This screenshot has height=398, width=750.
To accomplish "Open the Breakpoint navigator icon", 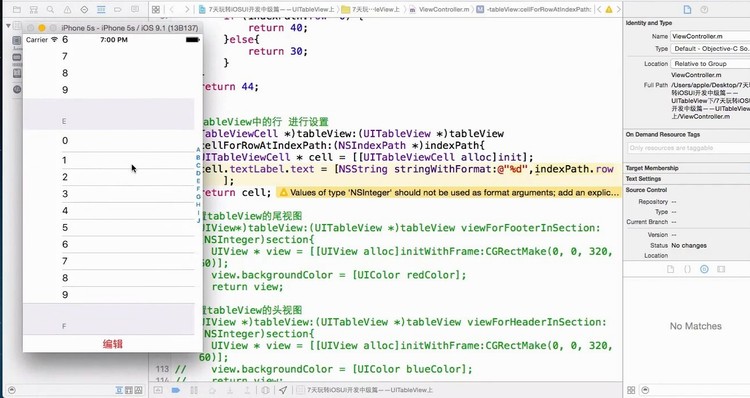I will (118, 9).
